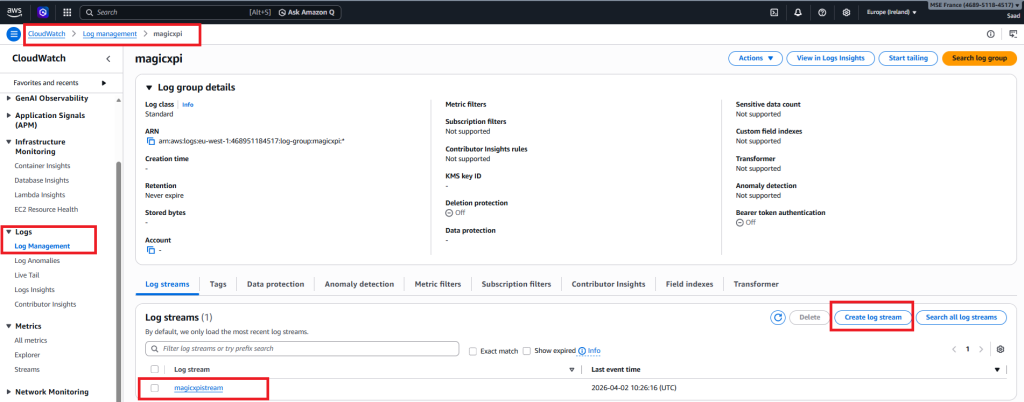Switch to the Anomaly detection tab
Screen dimensions: 1024x402
(359, 284)
